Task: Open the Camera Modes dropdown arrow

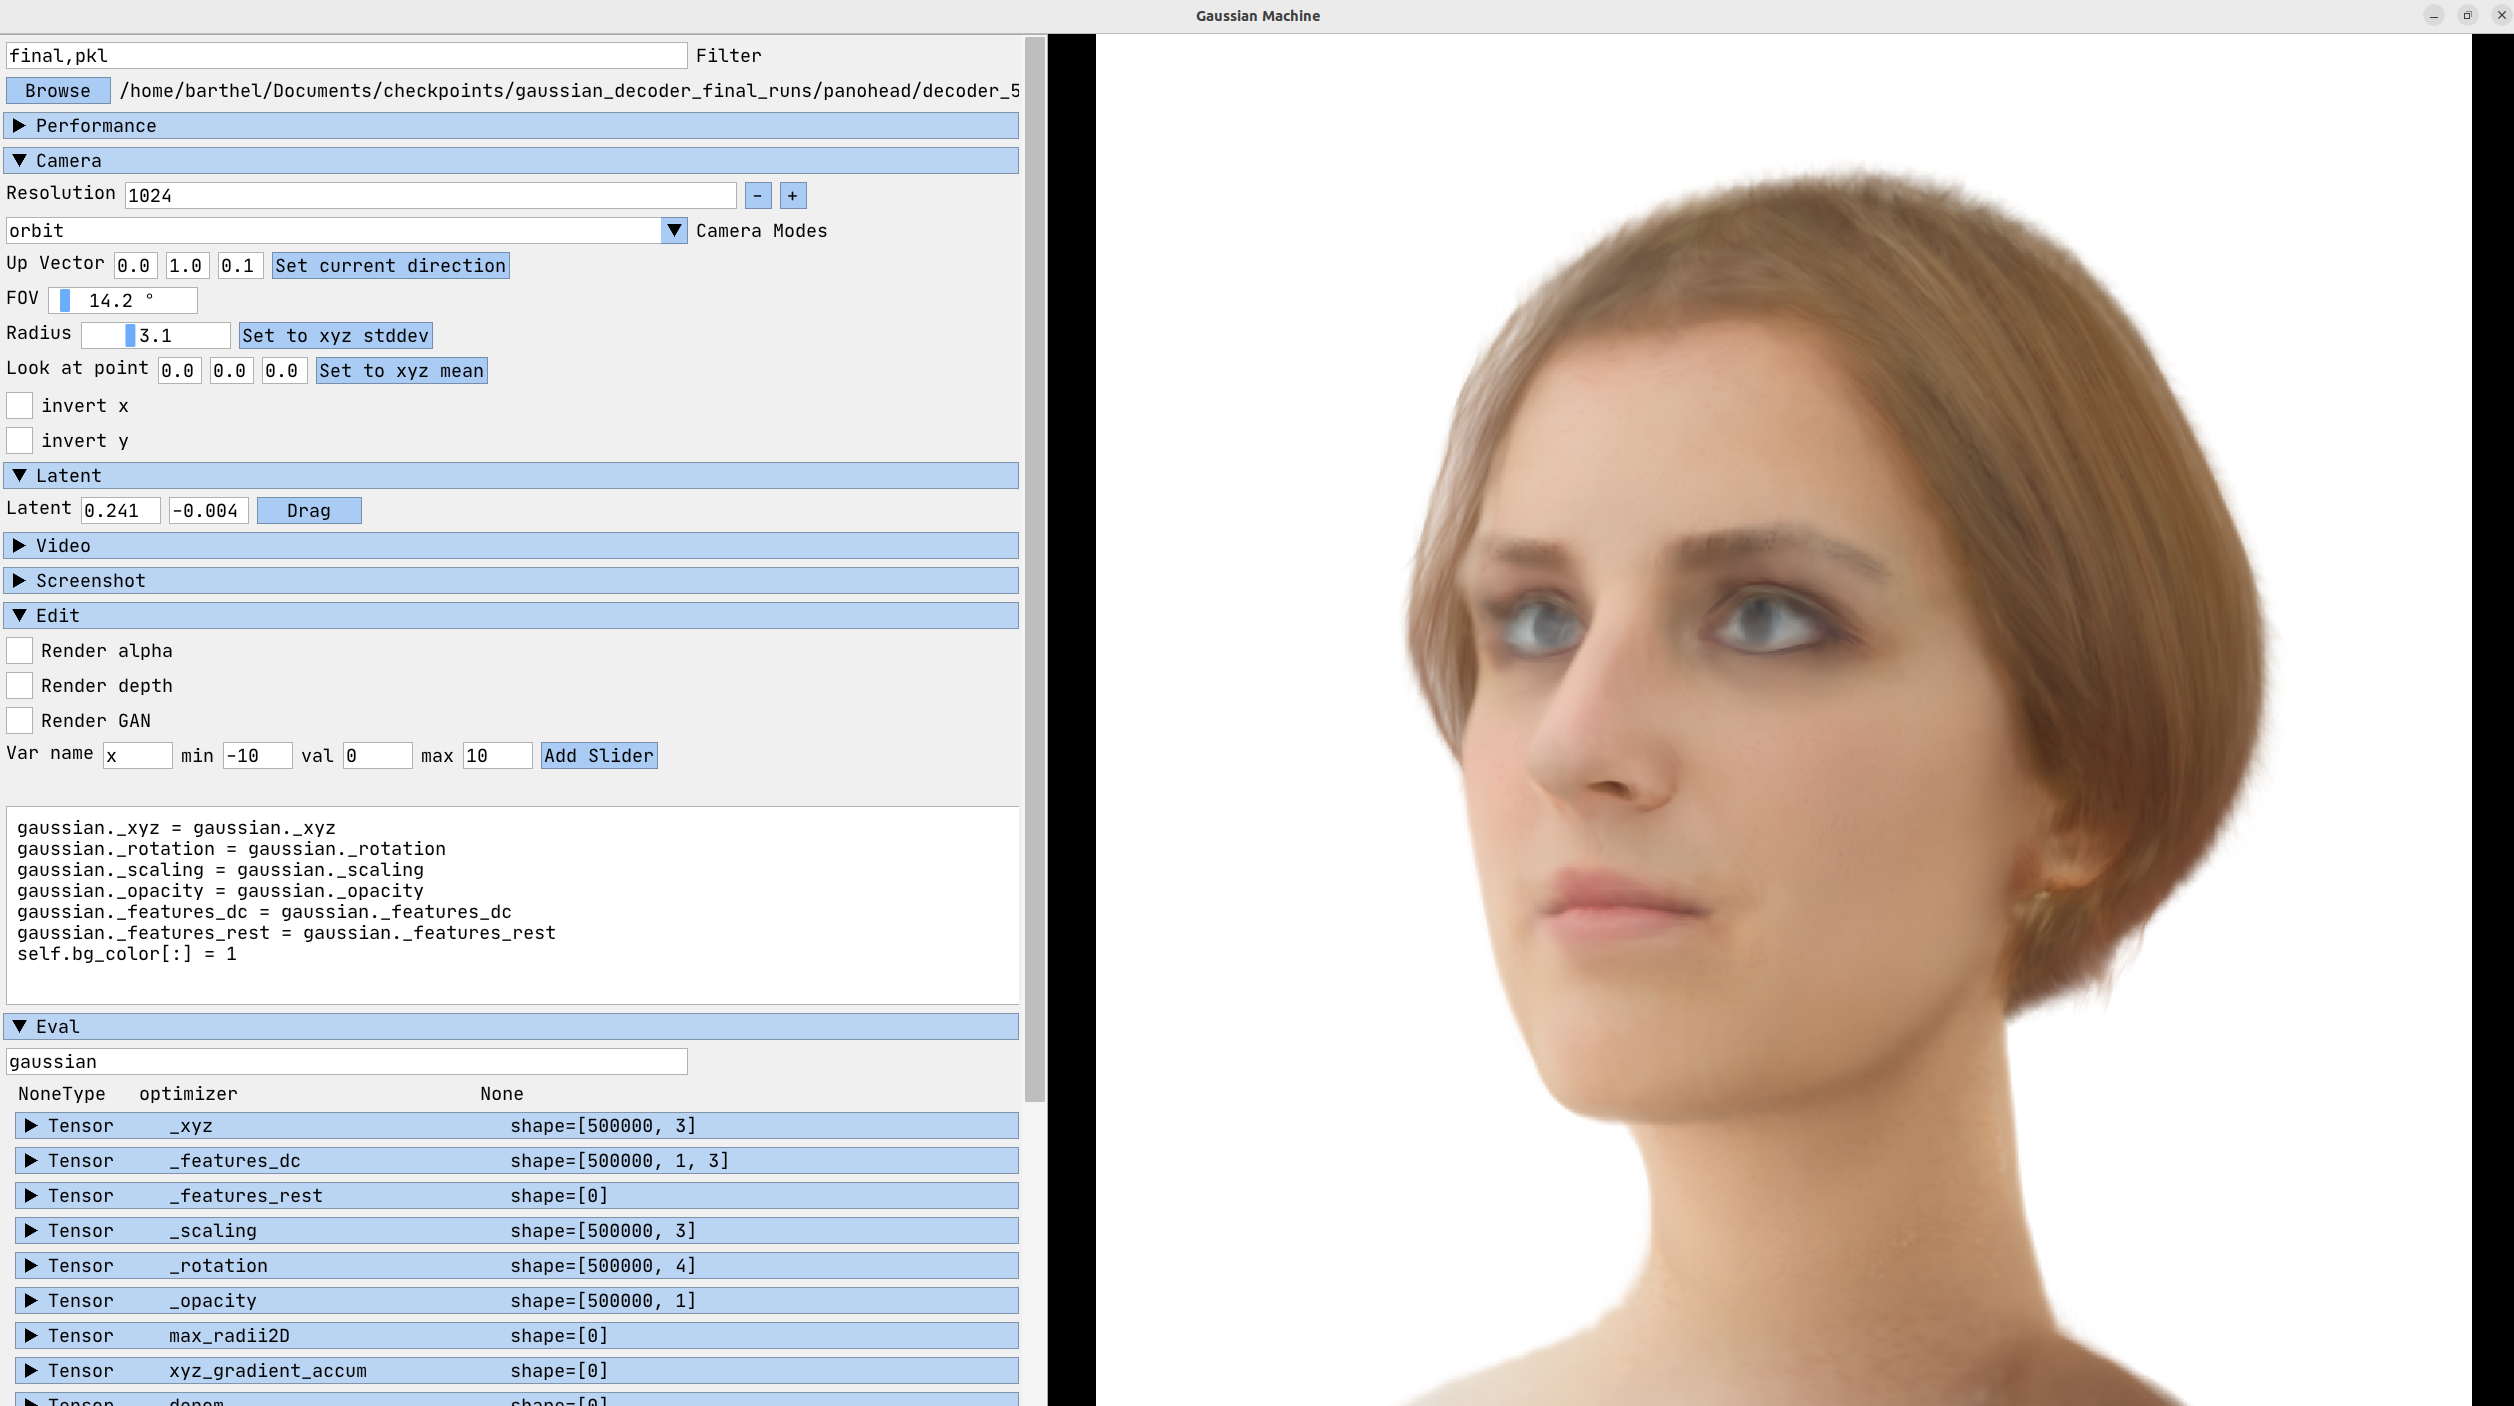Action: coord(674,231)
